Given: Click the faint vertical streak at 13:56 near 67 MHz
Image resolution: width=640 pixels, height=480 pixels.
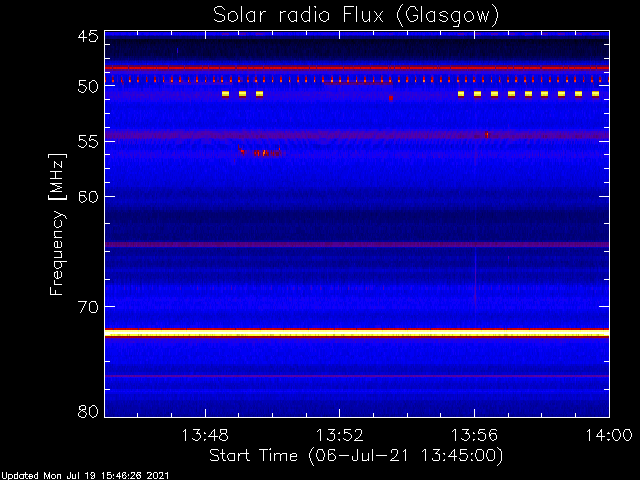Looking at the screenshot, I should pos(476,278).
